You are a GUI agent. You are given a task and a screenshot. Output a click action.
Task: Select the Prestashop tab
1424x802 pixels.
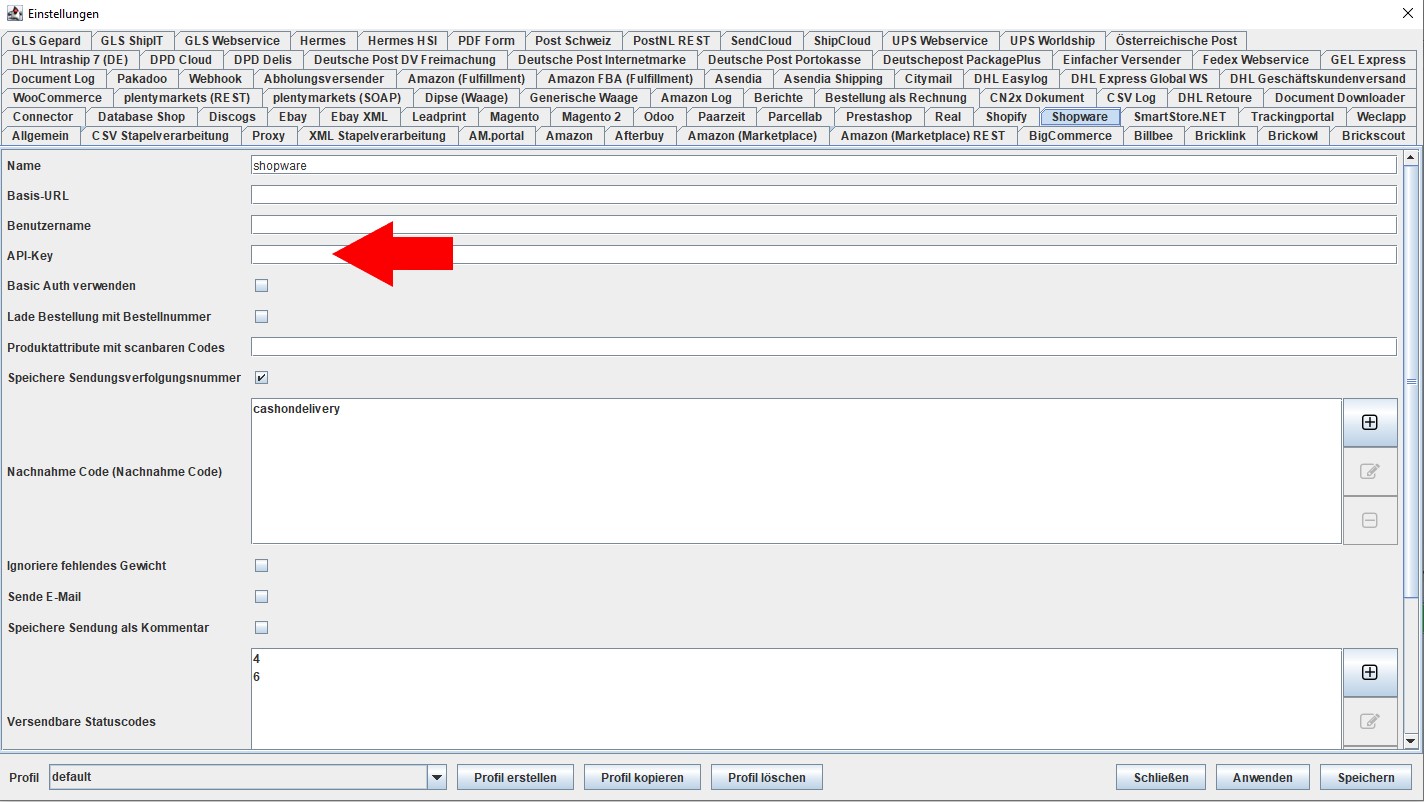pyautogui.click(x=879, y=117)
